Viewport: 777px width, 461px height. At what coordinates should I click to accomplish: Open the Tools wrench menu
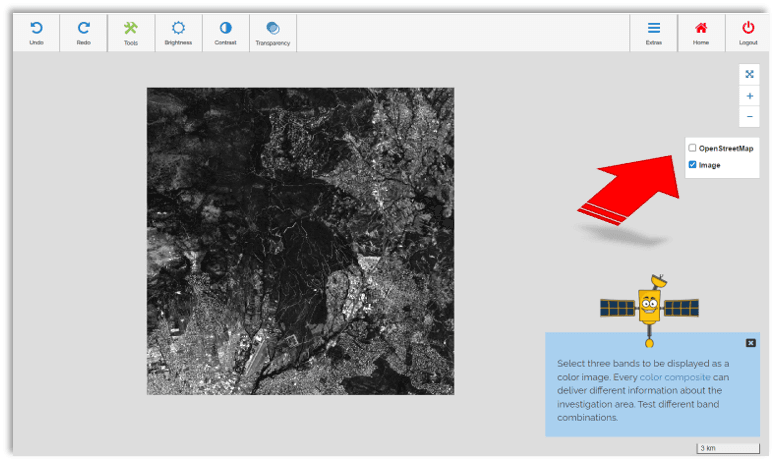click(131, 29)
